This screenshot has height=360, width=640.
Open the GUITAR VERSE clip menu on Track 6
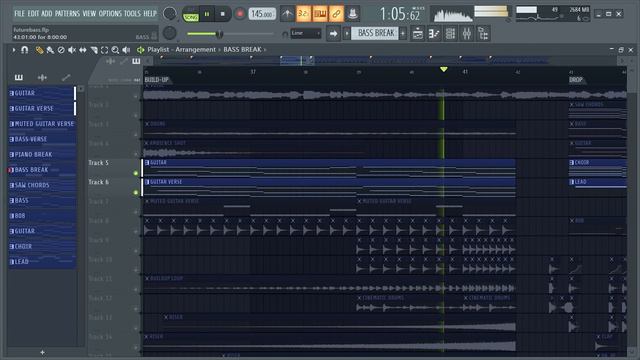click(147, 182)
